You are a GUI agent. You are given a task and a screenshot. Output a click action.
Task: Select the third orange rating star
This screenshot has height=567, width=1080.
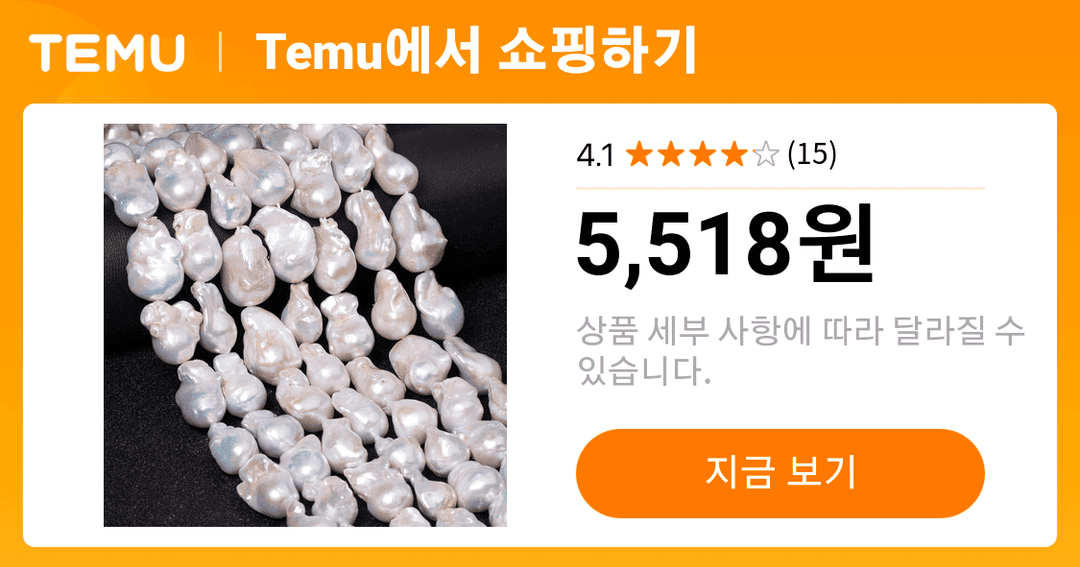703,154
